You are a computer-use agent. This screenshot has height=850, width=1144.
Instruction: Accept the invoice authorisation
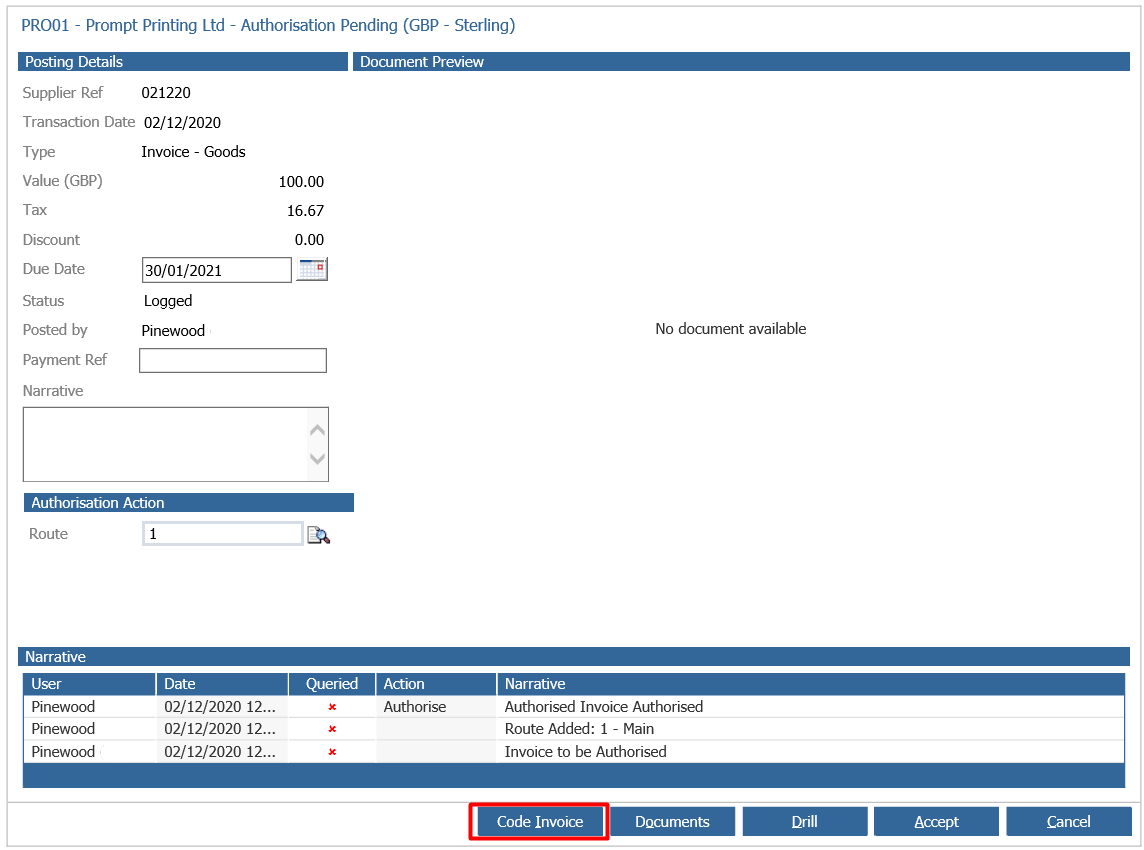tap(936, 822)
